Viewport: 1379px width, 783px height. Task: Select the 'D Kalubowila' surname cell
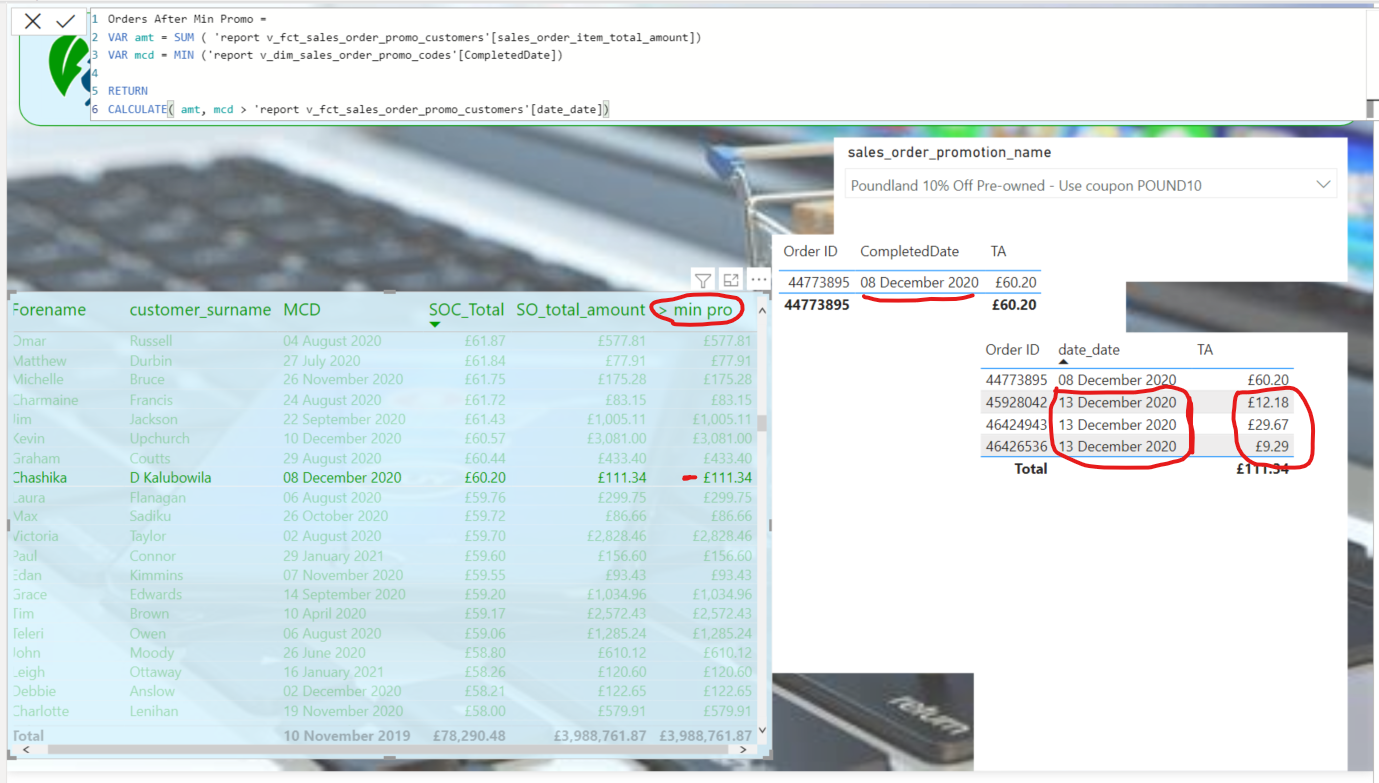click(x=170, y=478)
